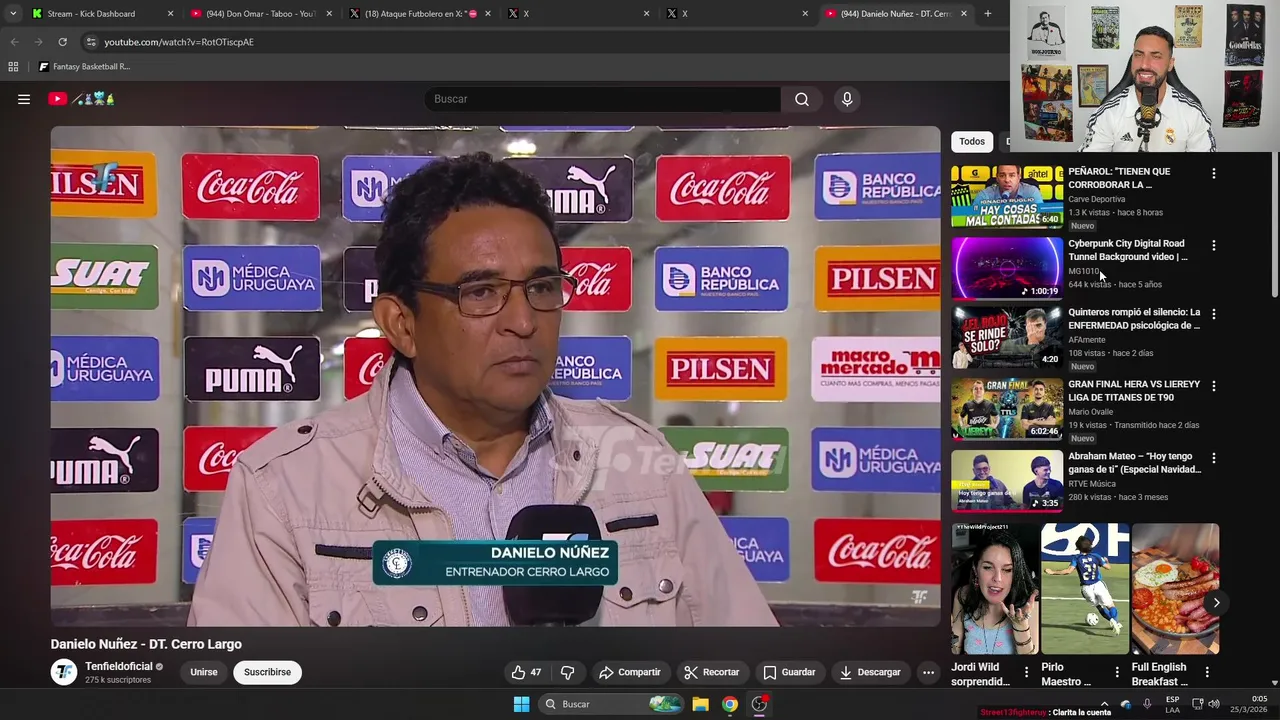Like the video with the thumbs-up icon
1280x720 pixels.
pos(528,672)
